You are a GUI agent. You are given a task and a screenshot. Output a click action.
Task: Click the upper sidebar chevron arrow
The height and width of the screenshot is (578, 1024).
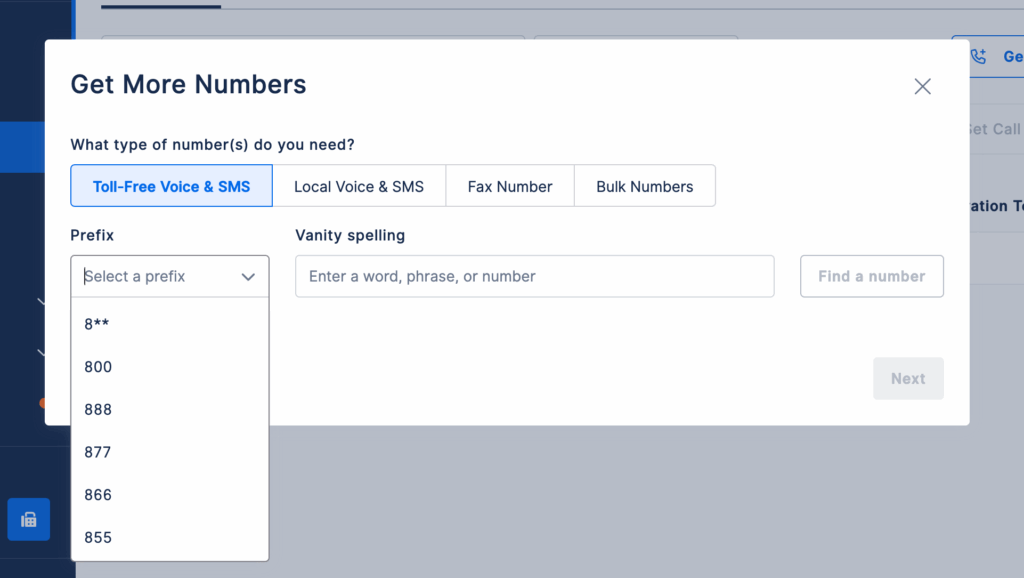point(41,301)
